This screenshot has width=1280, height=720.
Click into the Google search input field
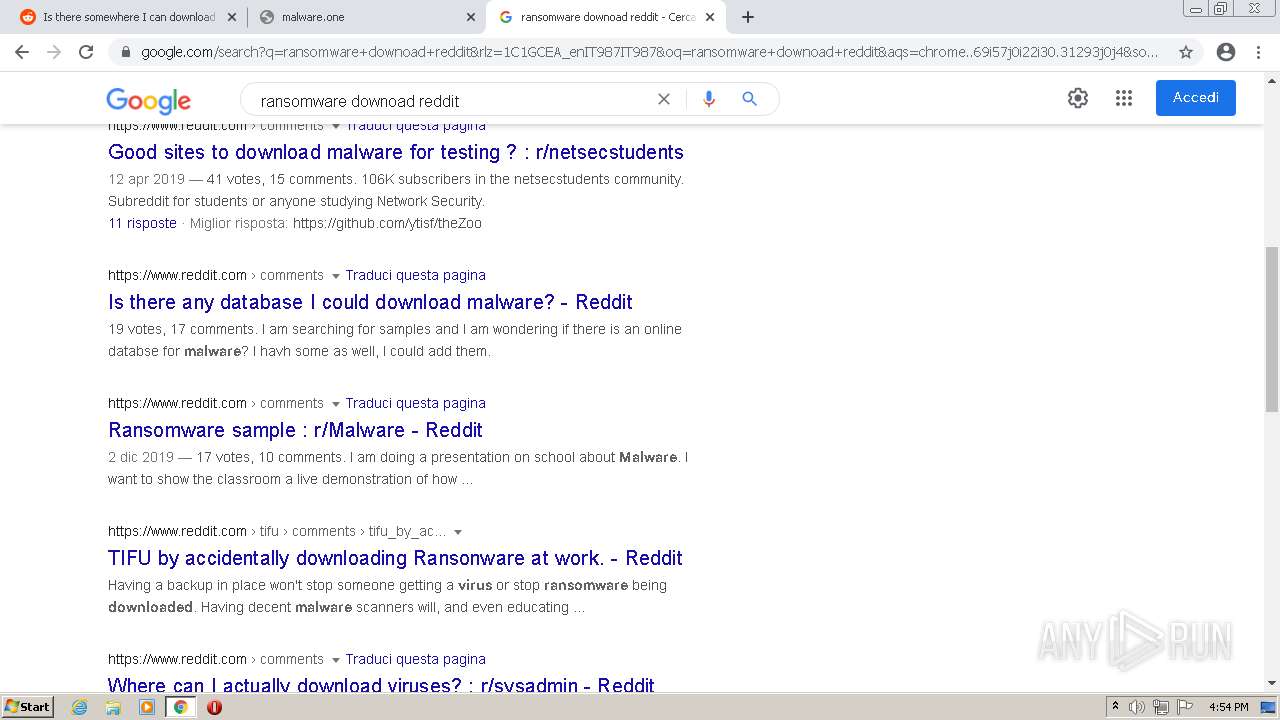pos(450,100)
